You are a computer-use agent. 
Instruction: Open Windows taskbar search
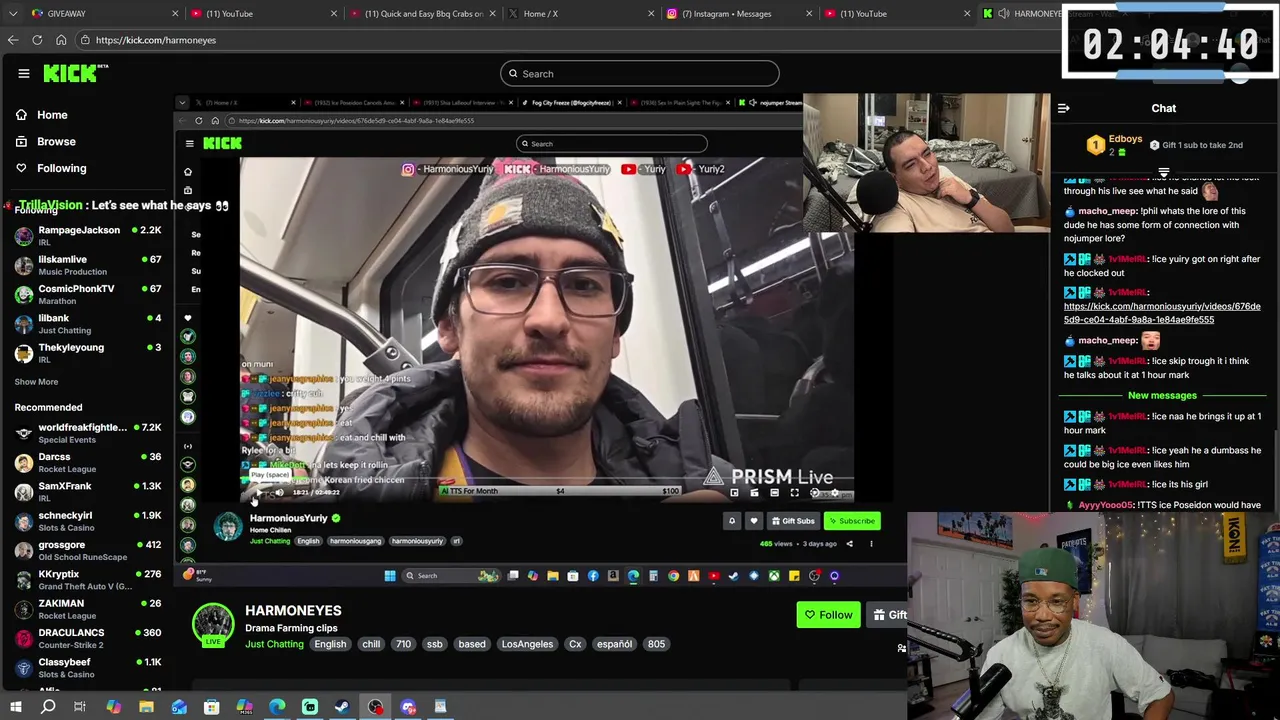(x=48, y=707)
